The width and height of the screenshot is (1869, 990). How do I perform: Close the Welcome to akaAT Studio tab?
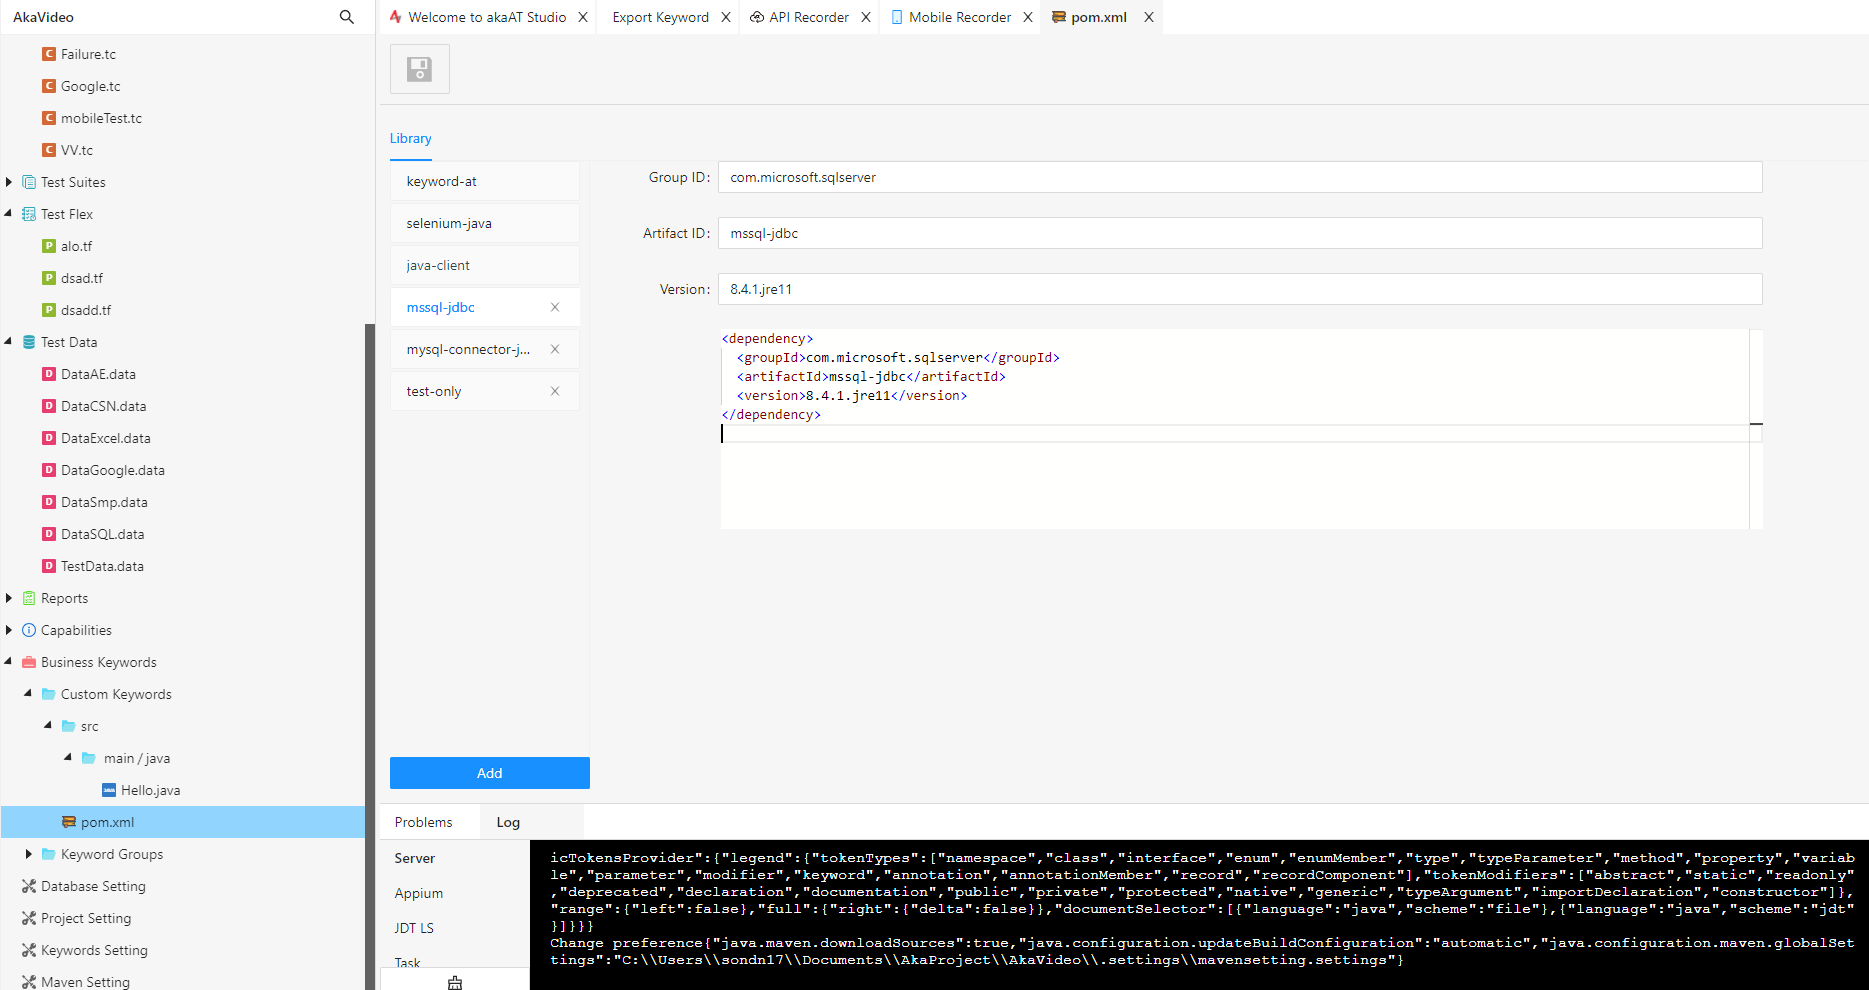[583, 17]
